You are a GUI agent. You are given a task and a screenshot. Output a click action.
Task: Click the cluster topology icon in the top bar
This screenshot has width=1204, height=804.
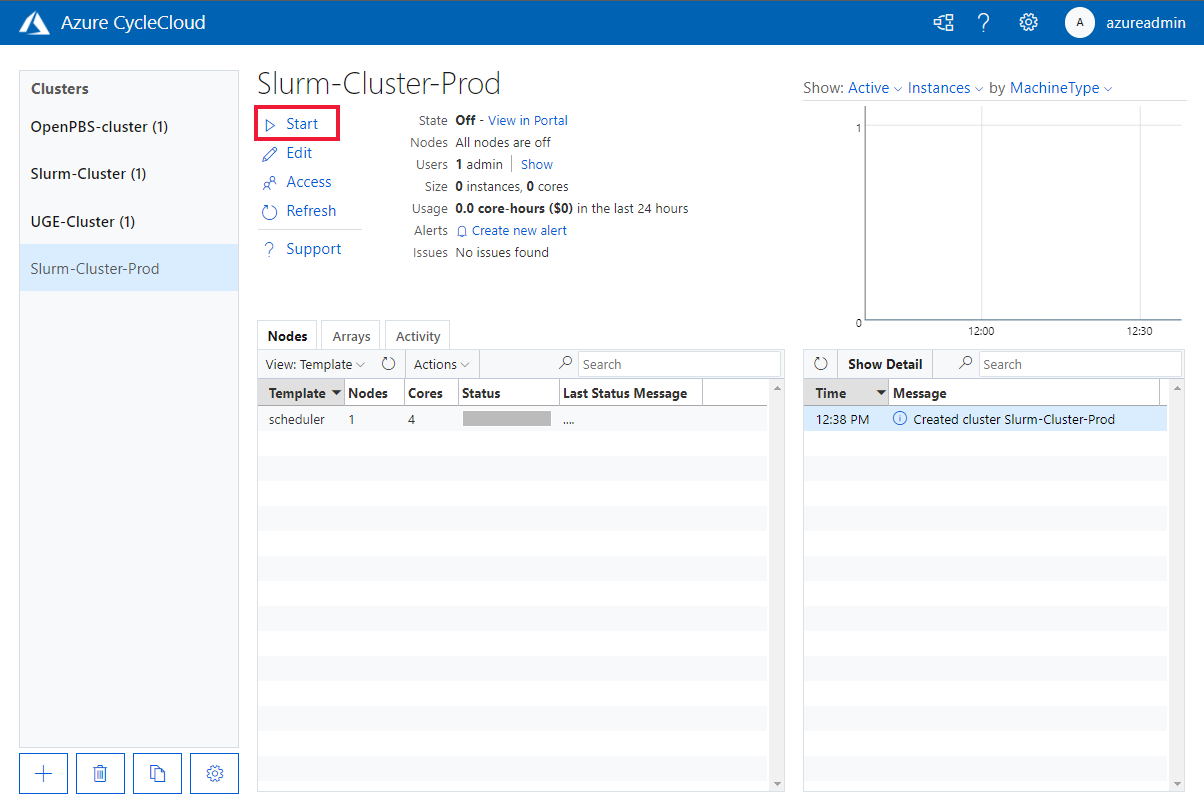(942, 21)
